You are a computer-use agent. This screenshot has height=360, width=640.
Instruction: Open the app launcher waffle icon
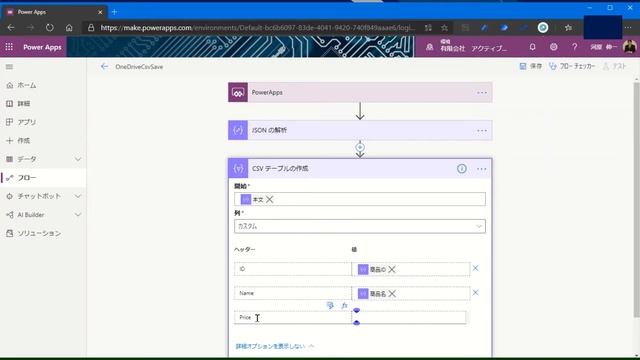(9, 47)
